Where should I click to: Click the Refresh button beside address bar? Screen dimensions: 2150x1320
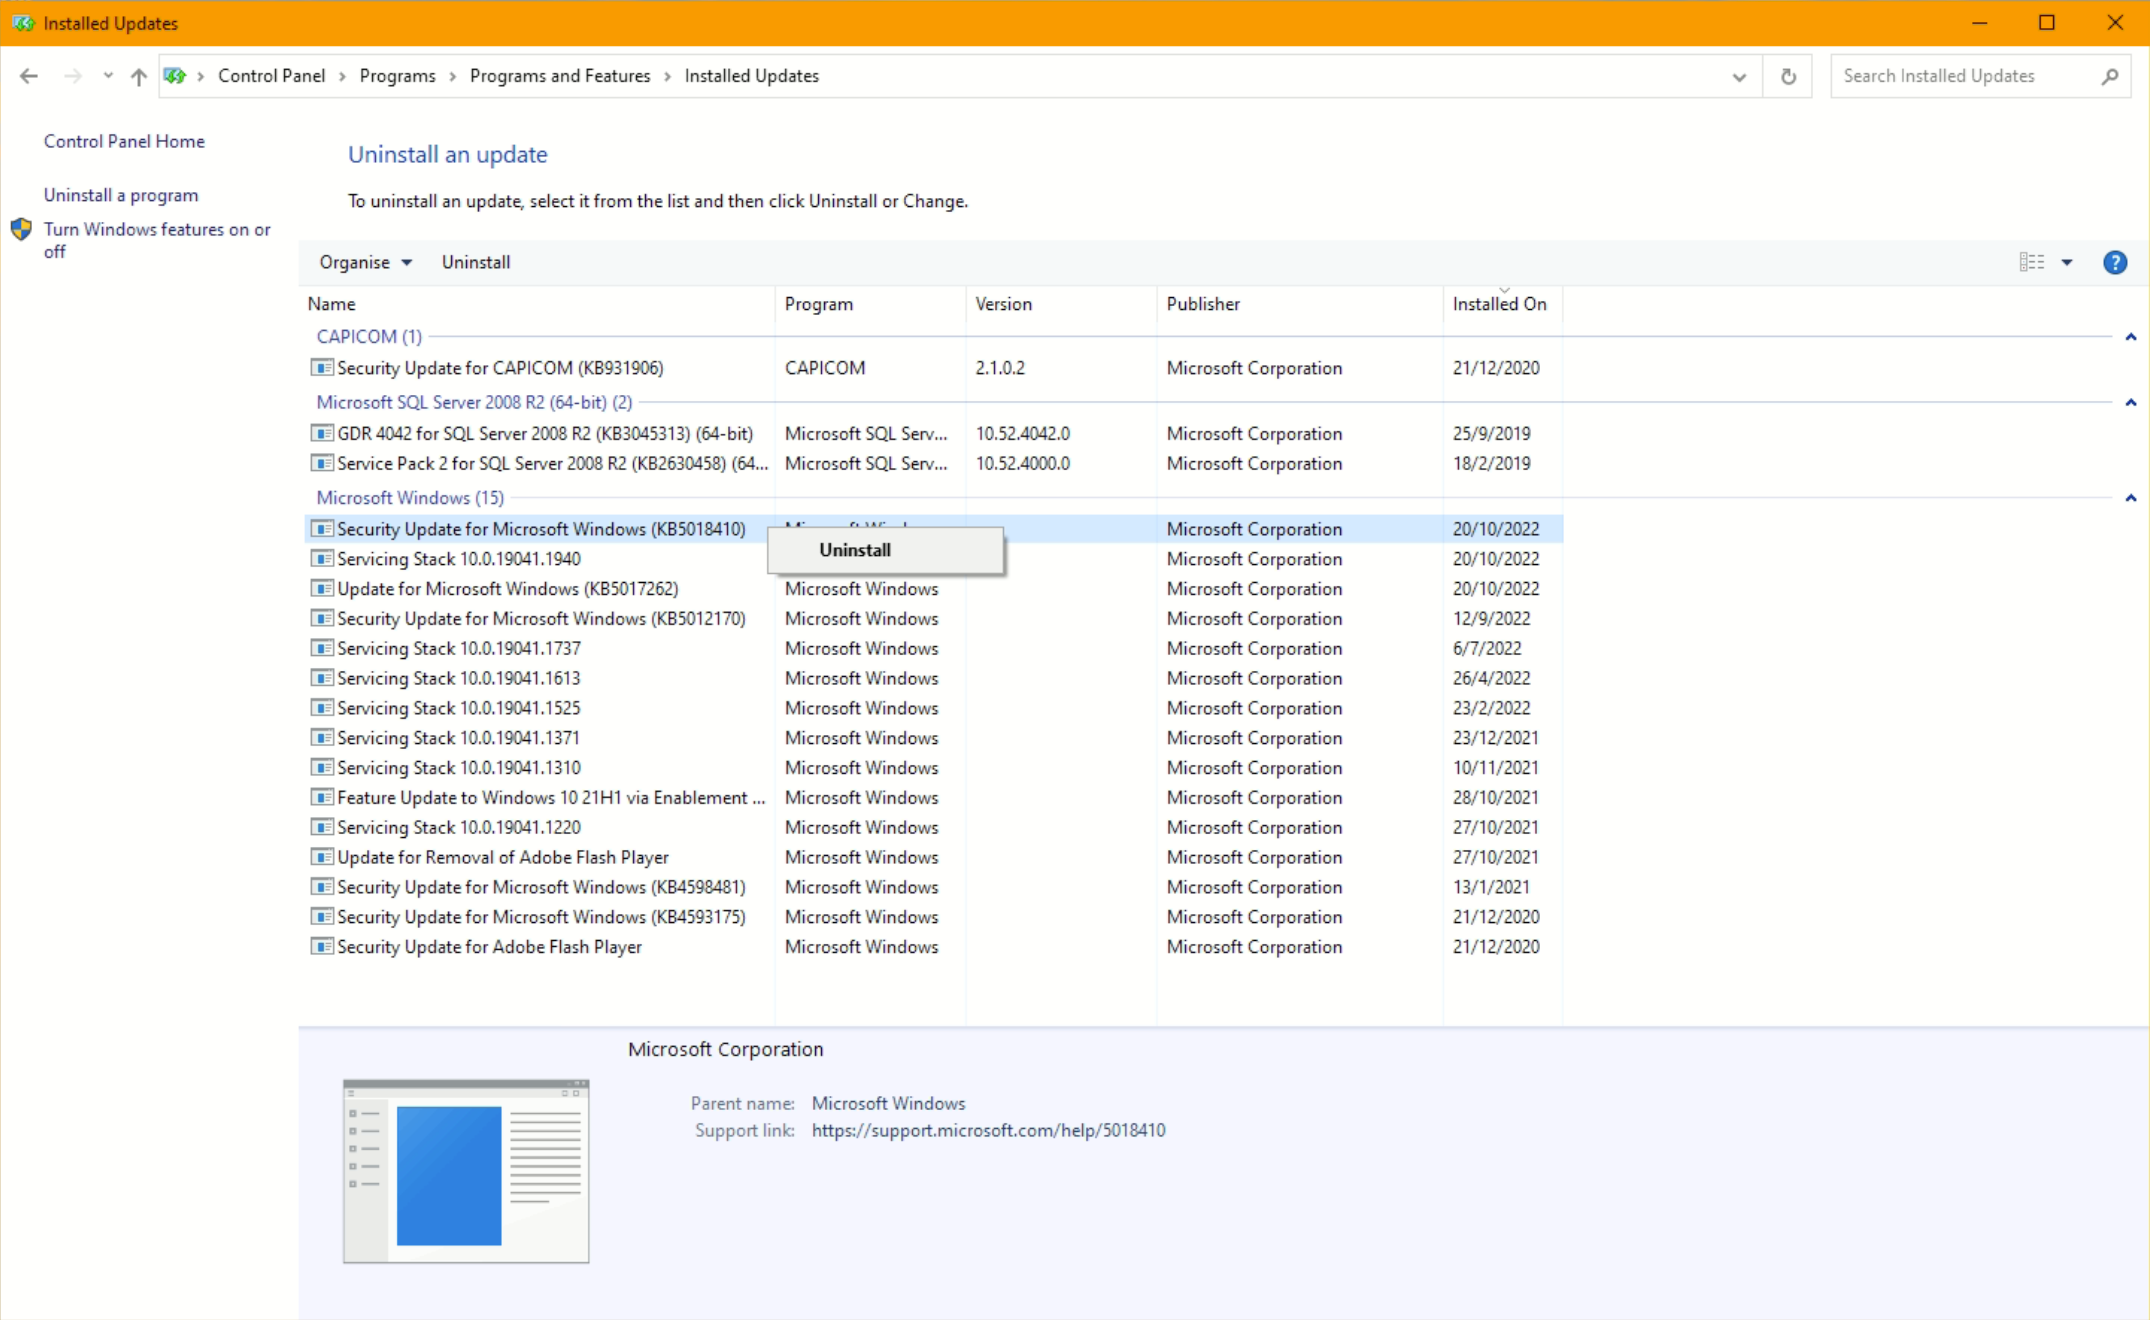[x=1788, y=76]
